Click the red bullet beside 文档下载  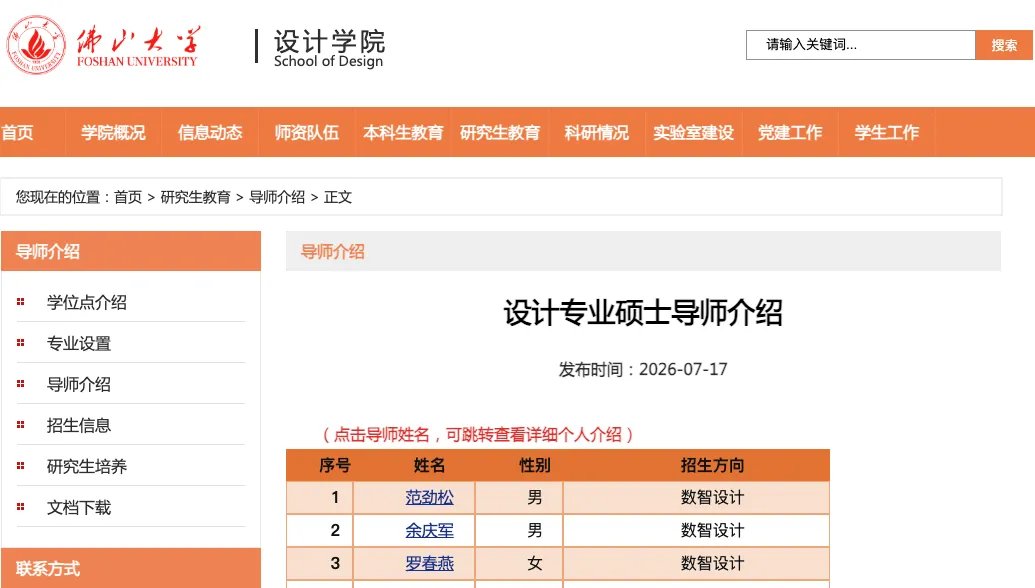[20, 506]
